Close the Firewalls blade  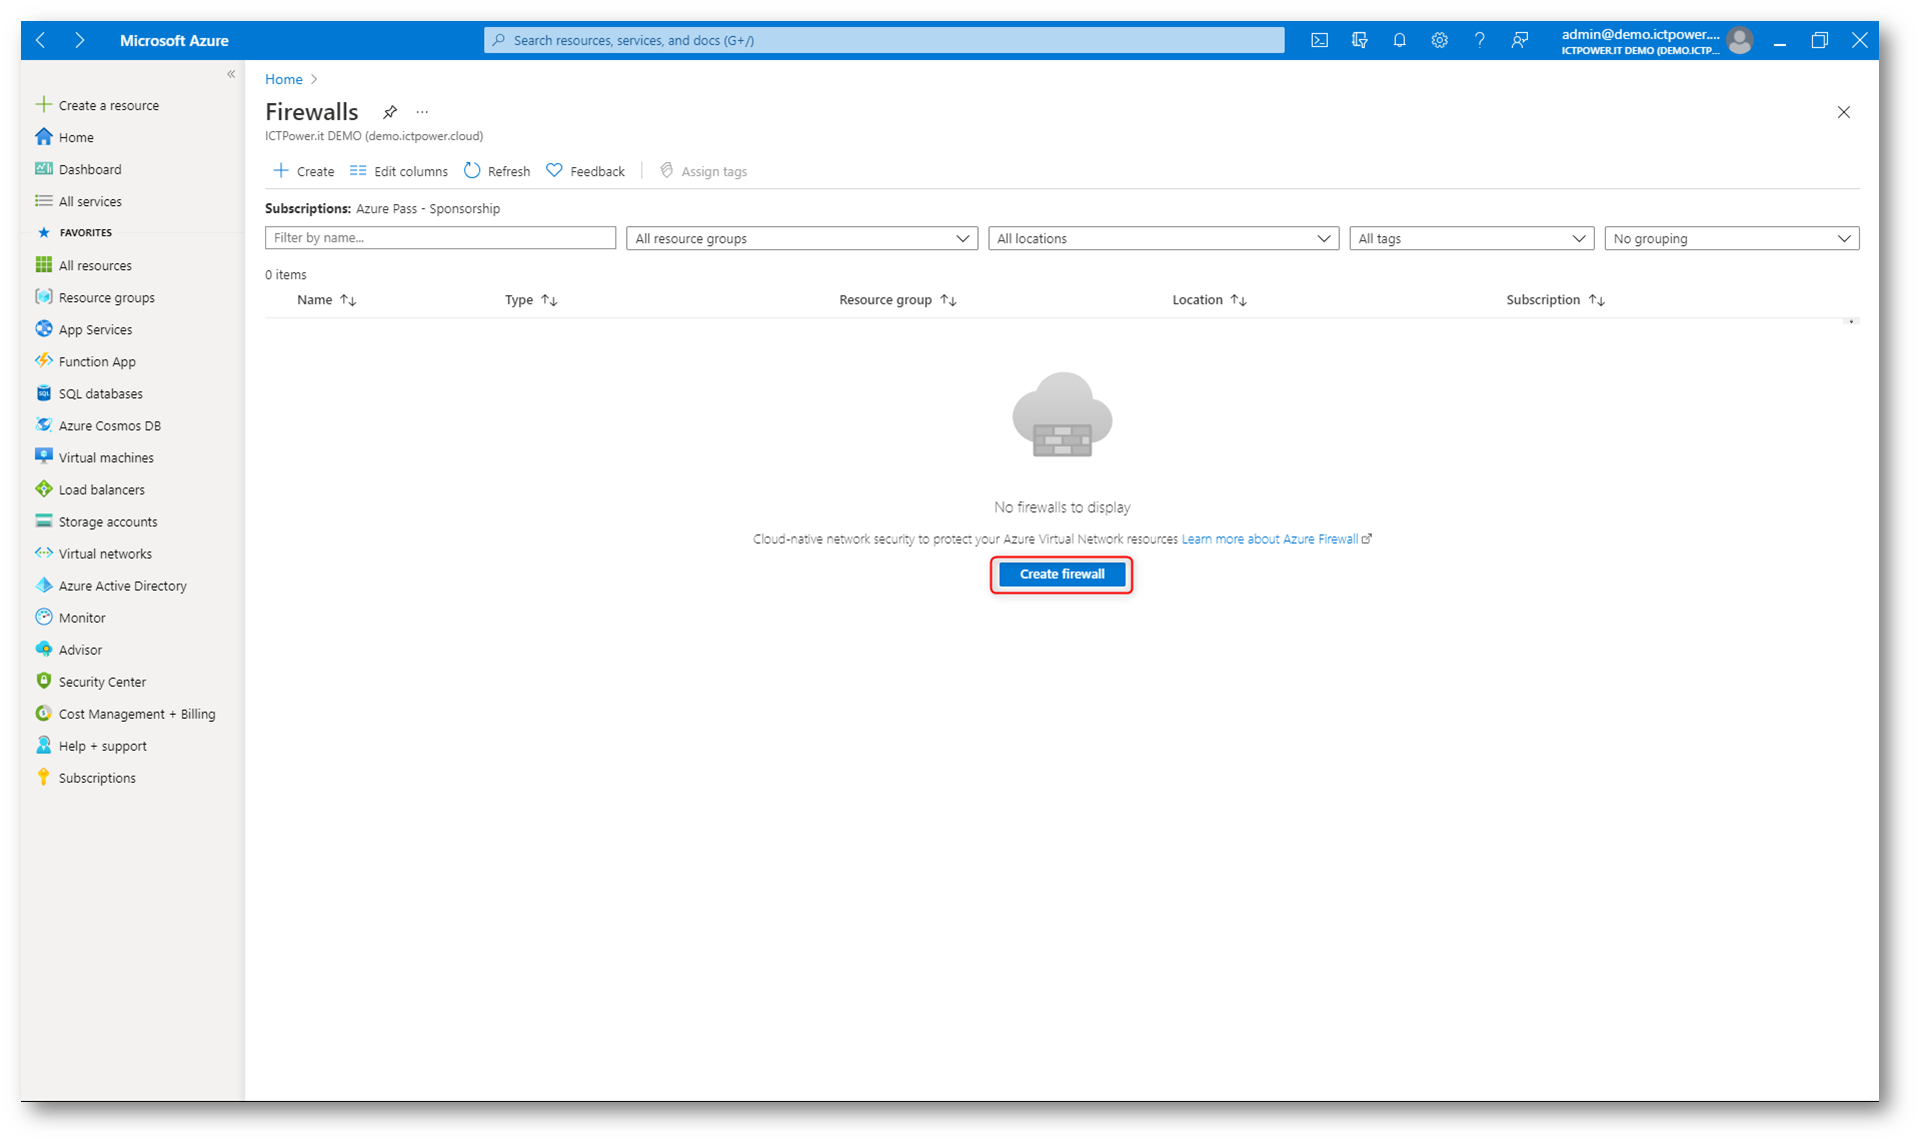pos(1843,112)
